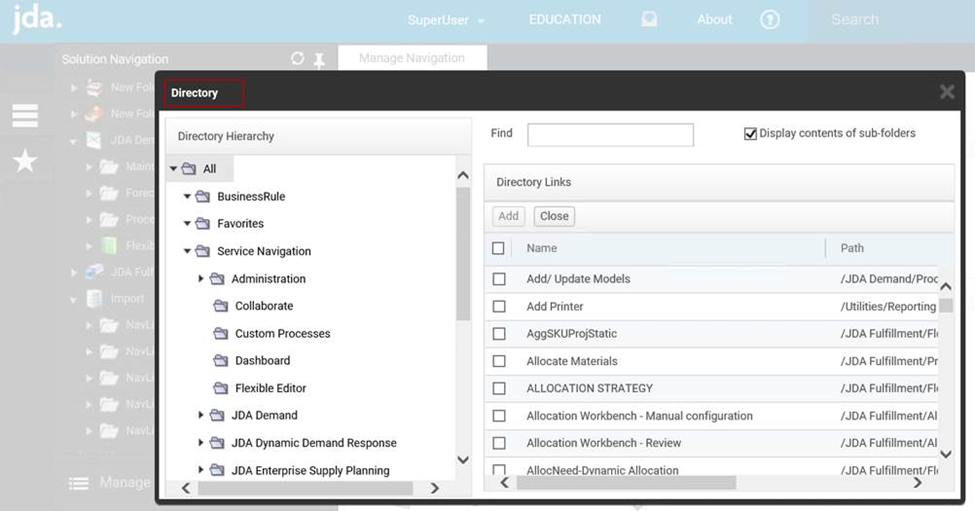The height and width of the screenshot is (511, 975).
Task: Click JDA Demand folder icon
Action: [217, 415]
